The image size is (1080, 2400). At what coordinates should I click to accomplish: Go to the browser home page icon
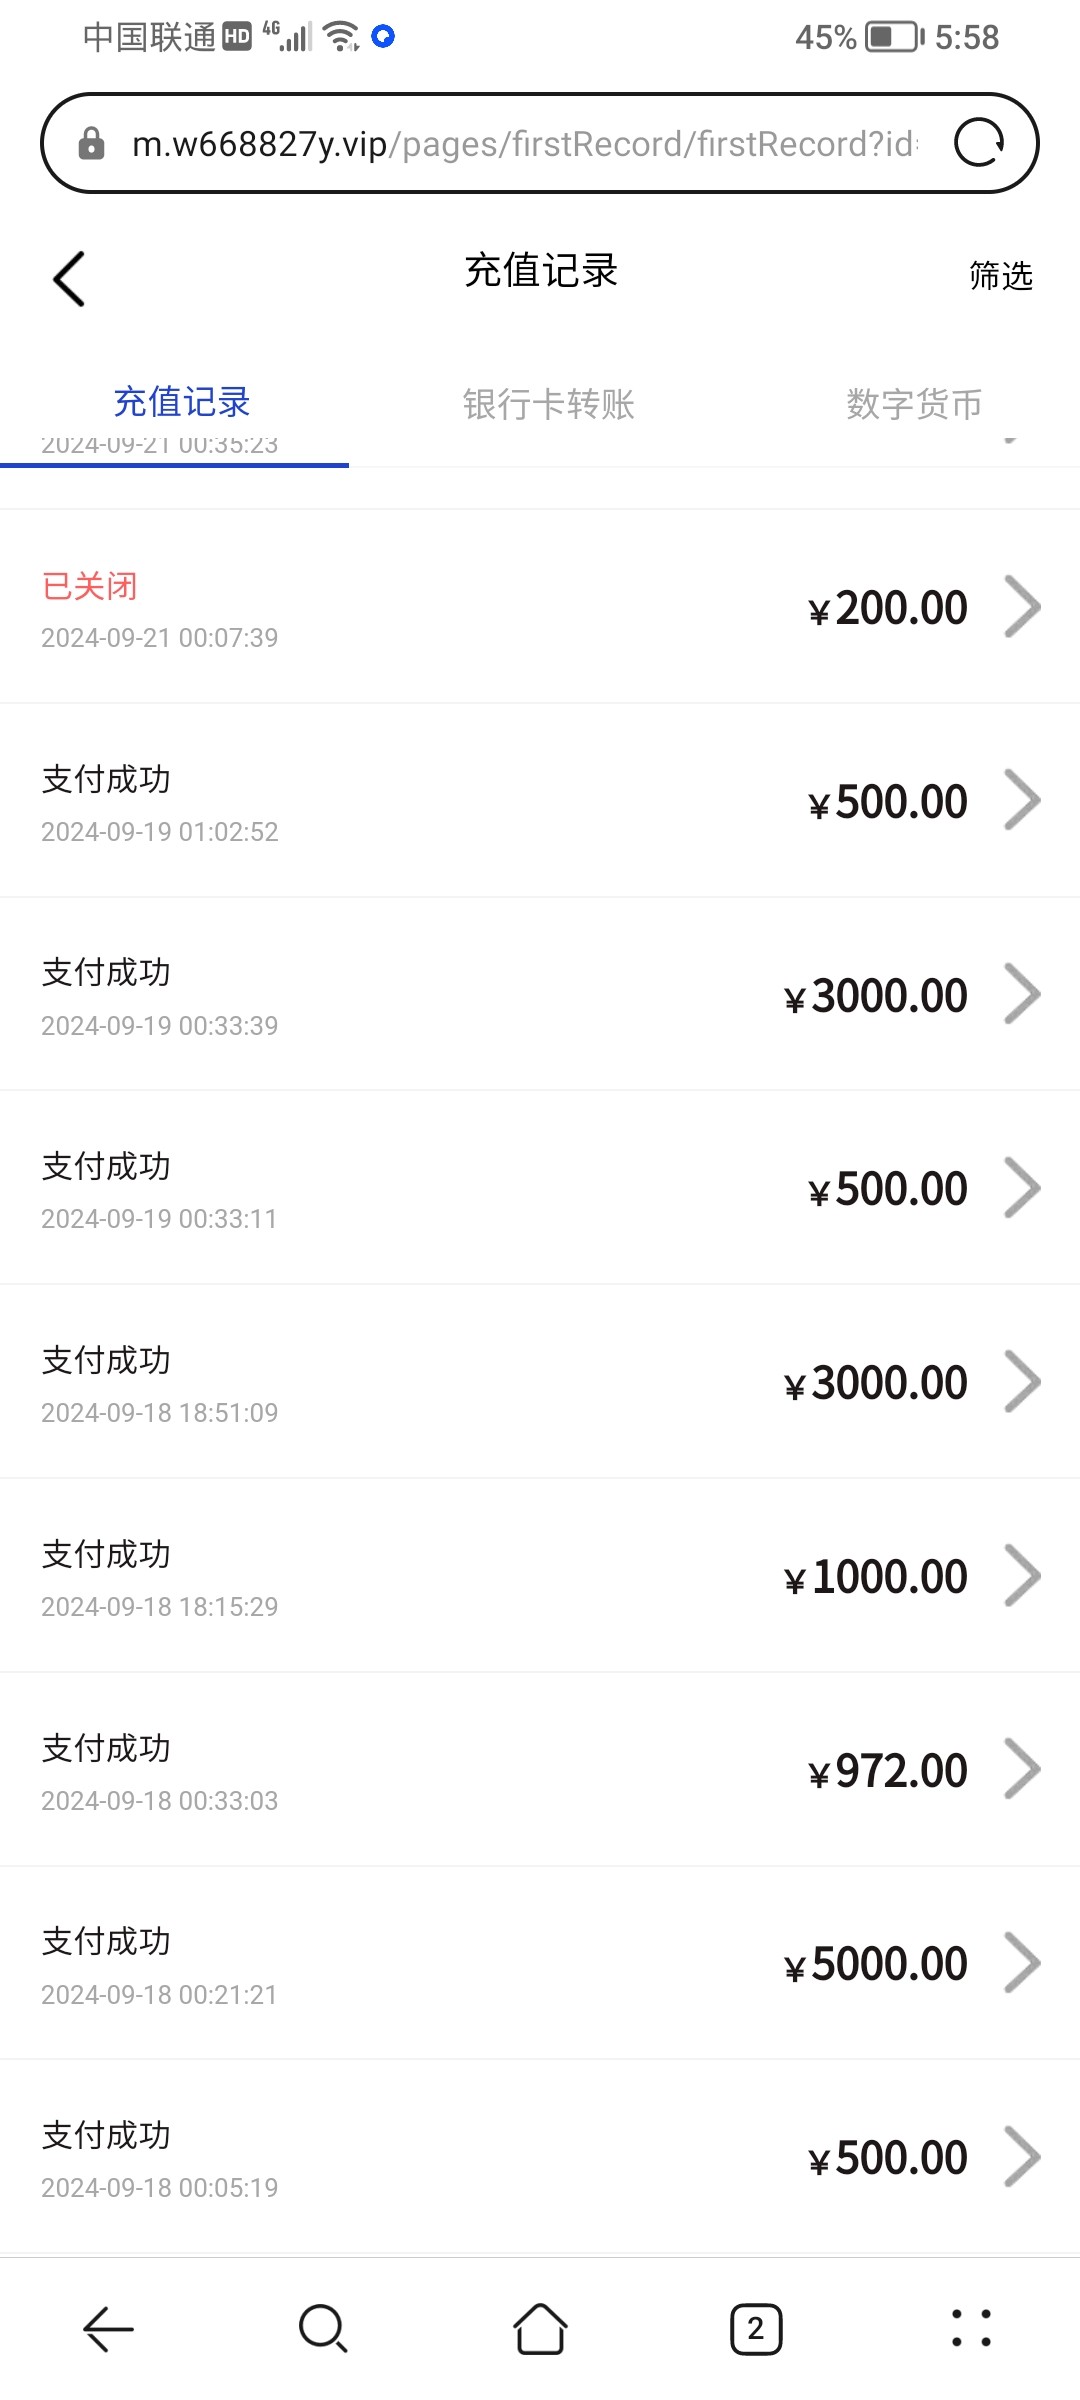540,2329
